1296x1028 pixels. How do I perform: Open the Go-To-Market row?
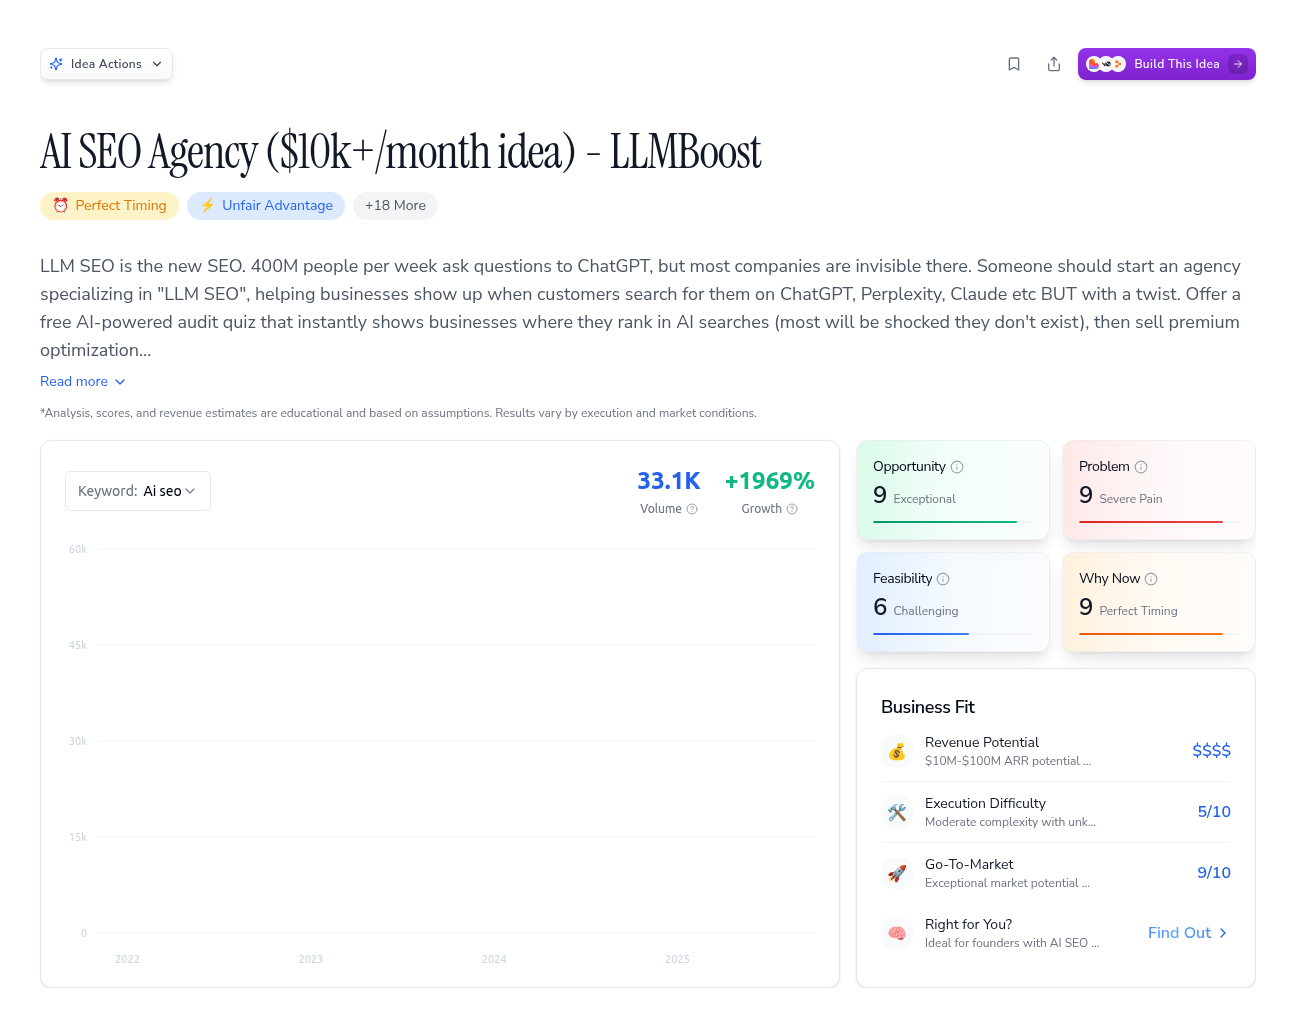pyautogui.click(x=1055, y=873)
